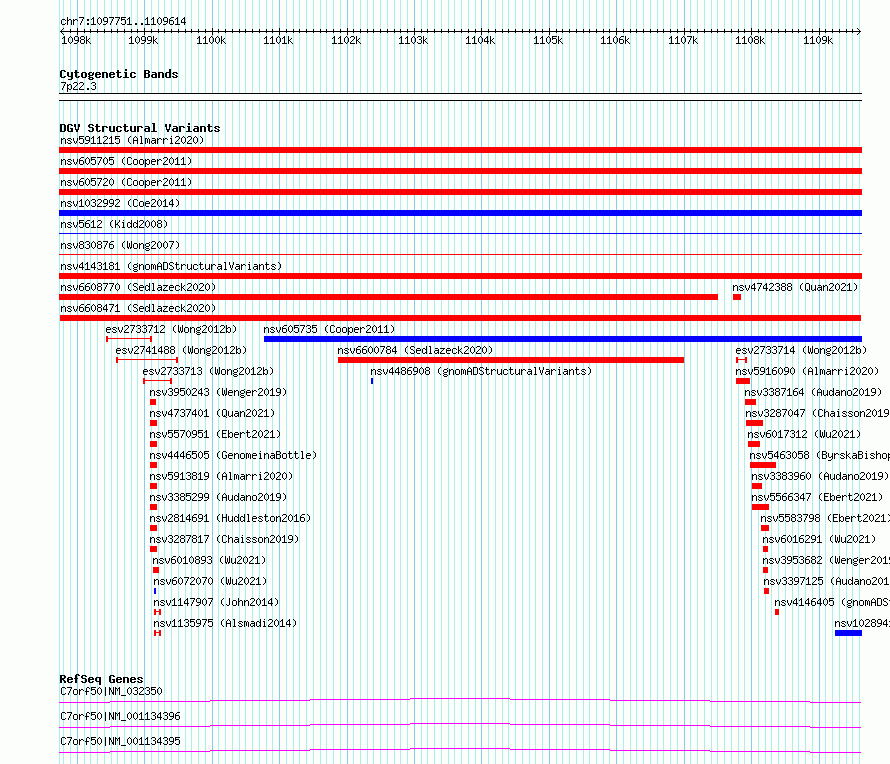The image size is (890, 764).
Task: Select the nsv605705 (Cooper2011) variant label
Action: pyautogui.click(x=126, y=161)
